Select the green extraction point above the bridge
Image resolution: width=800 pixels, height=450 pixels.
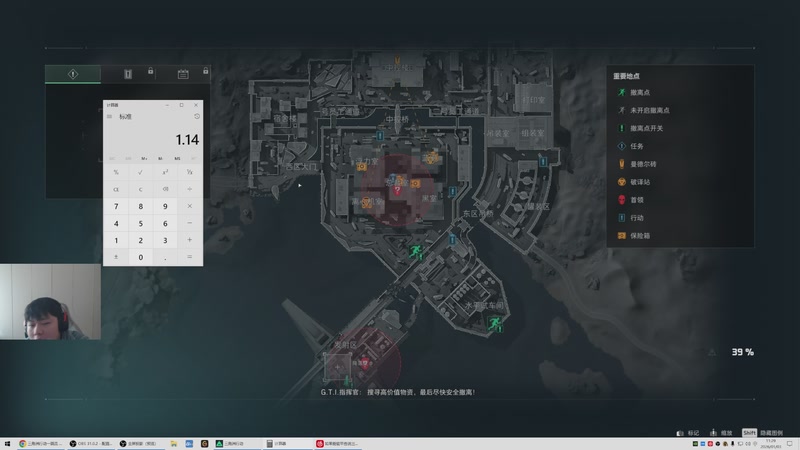point(416,252)
